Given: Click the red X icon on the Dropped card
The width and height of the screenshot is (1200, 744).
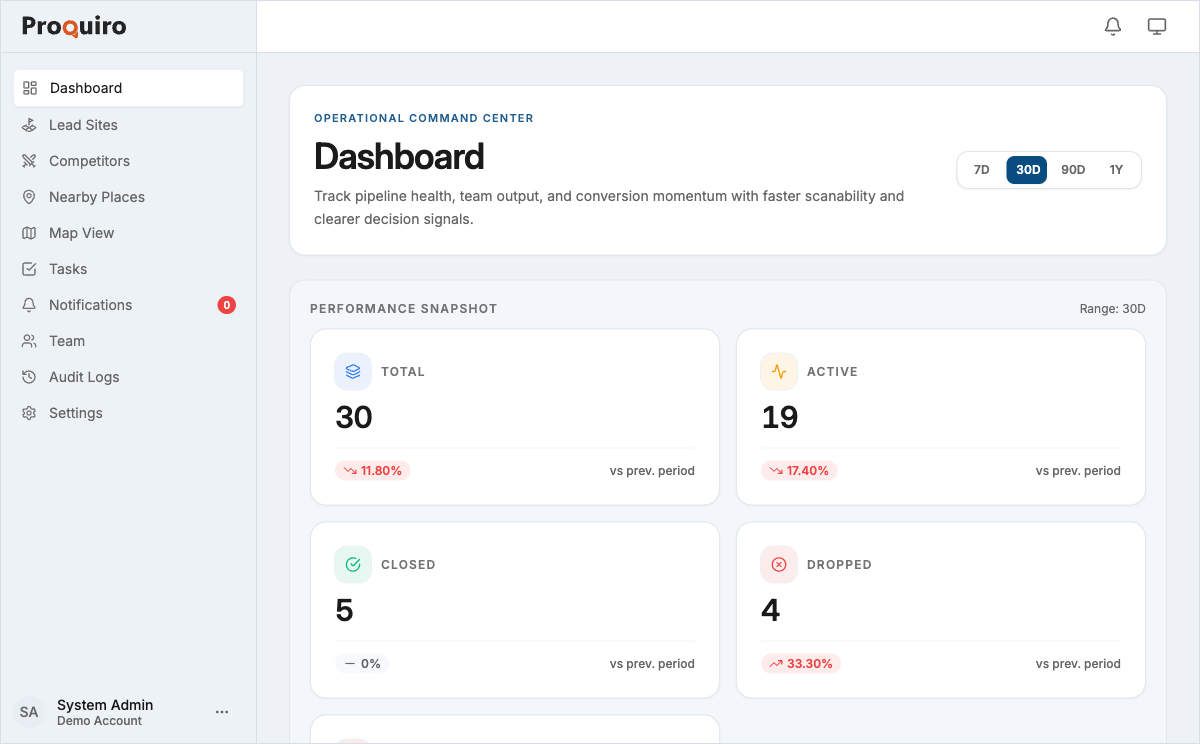Looking at the screenshot, I should point(778,564).
